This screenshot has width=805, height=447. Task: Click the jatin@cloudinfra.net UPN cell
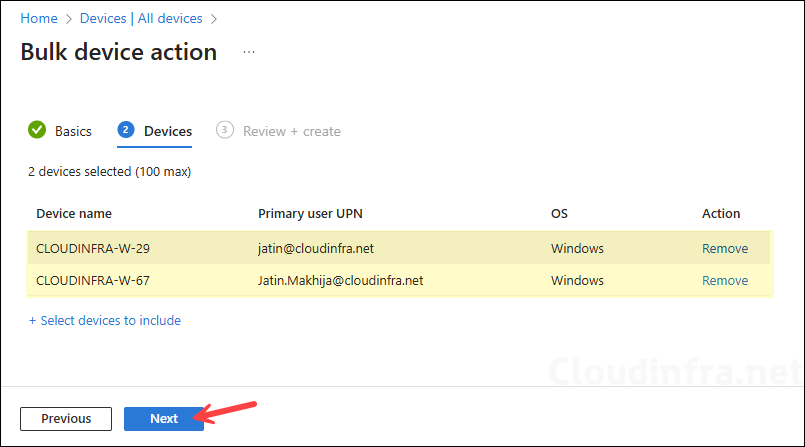point(316,248)
